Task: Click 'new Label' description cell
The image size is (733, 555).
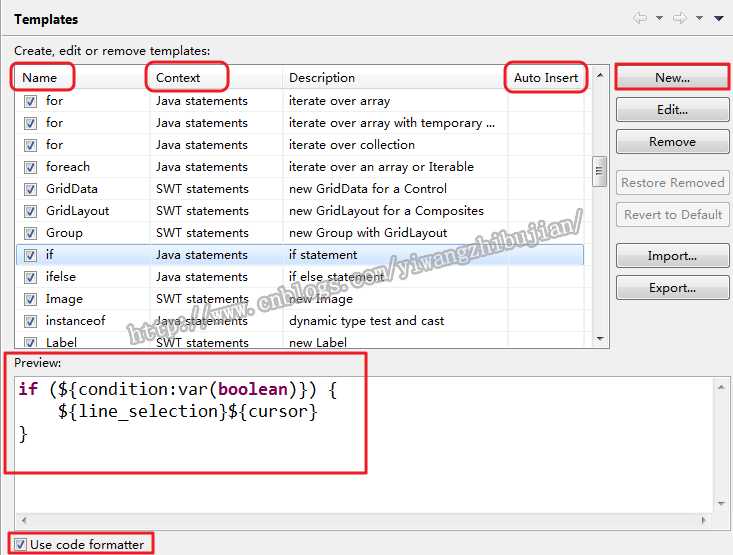Action: (x=318, y=342)
